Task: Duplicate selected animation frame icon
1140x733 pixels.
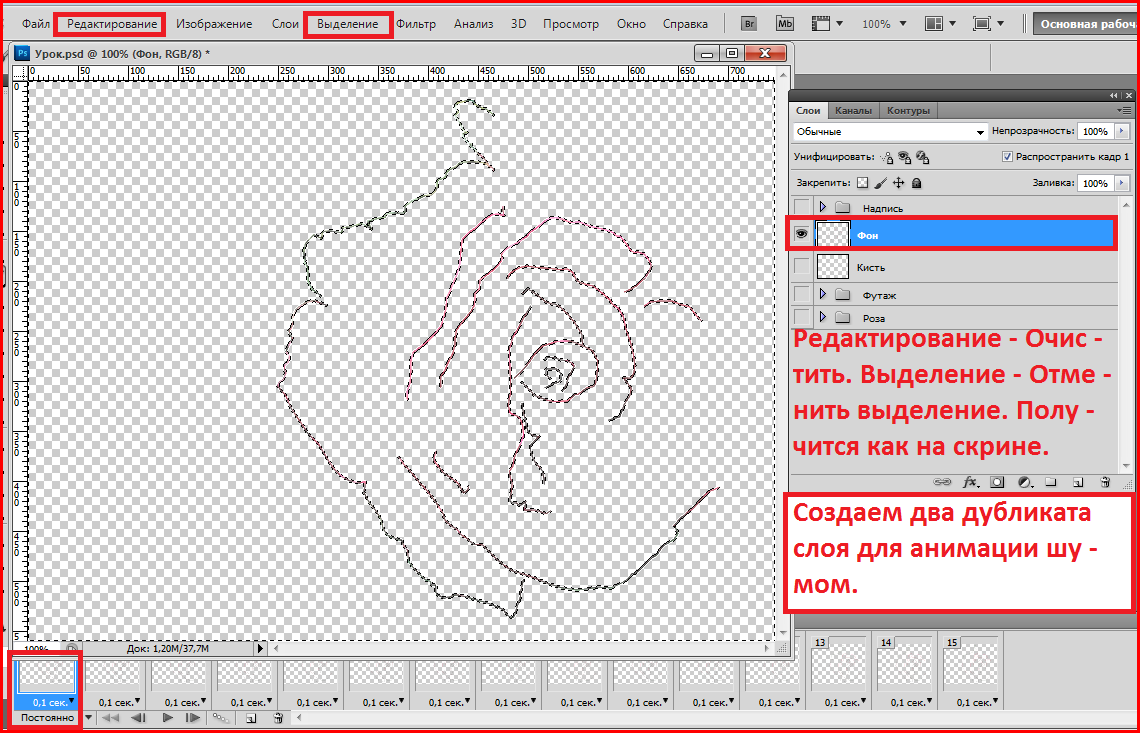Action: (x=251, y=718)
